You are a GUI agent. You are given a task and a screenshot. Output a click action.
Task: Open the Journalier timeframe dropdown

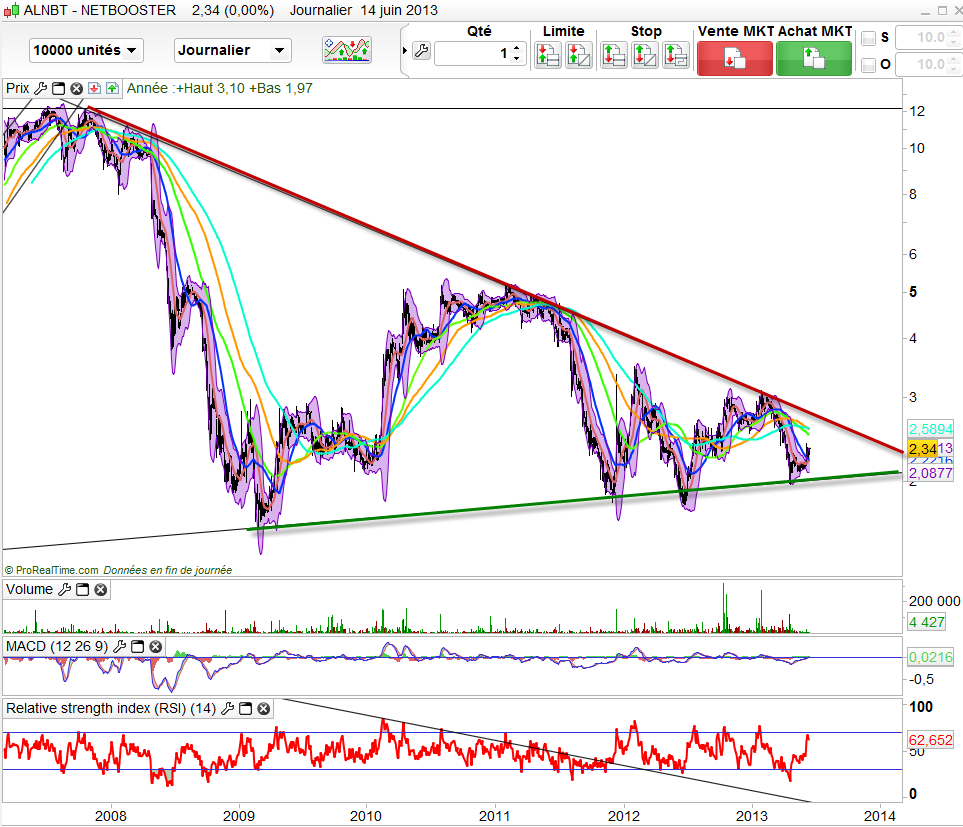click(232, 50)
